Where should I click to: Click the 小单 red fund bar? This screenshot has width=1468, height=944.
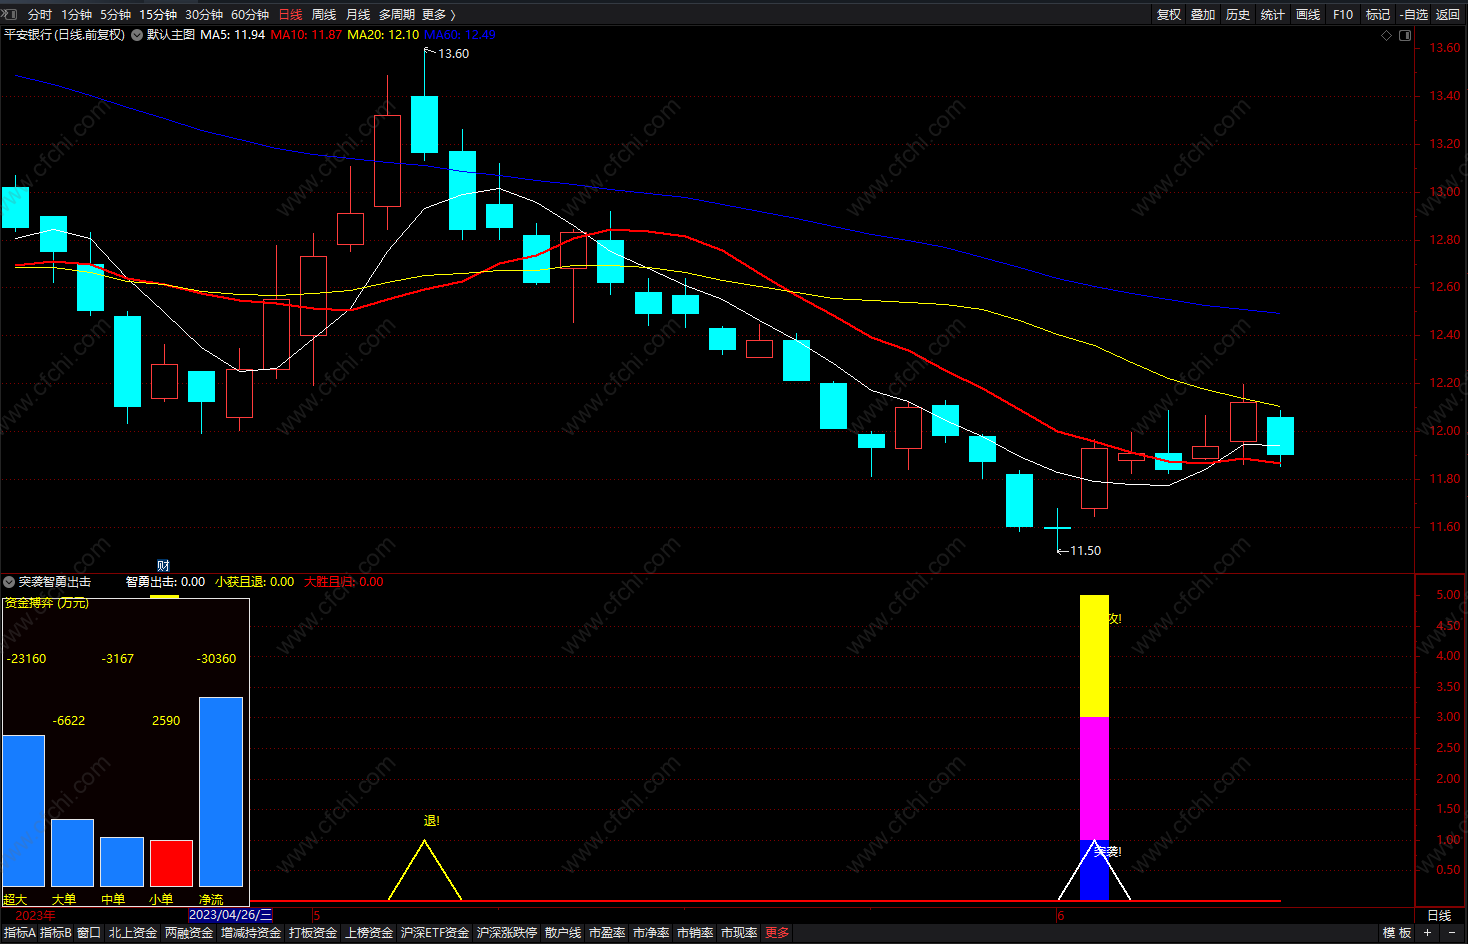coord(171,863)
